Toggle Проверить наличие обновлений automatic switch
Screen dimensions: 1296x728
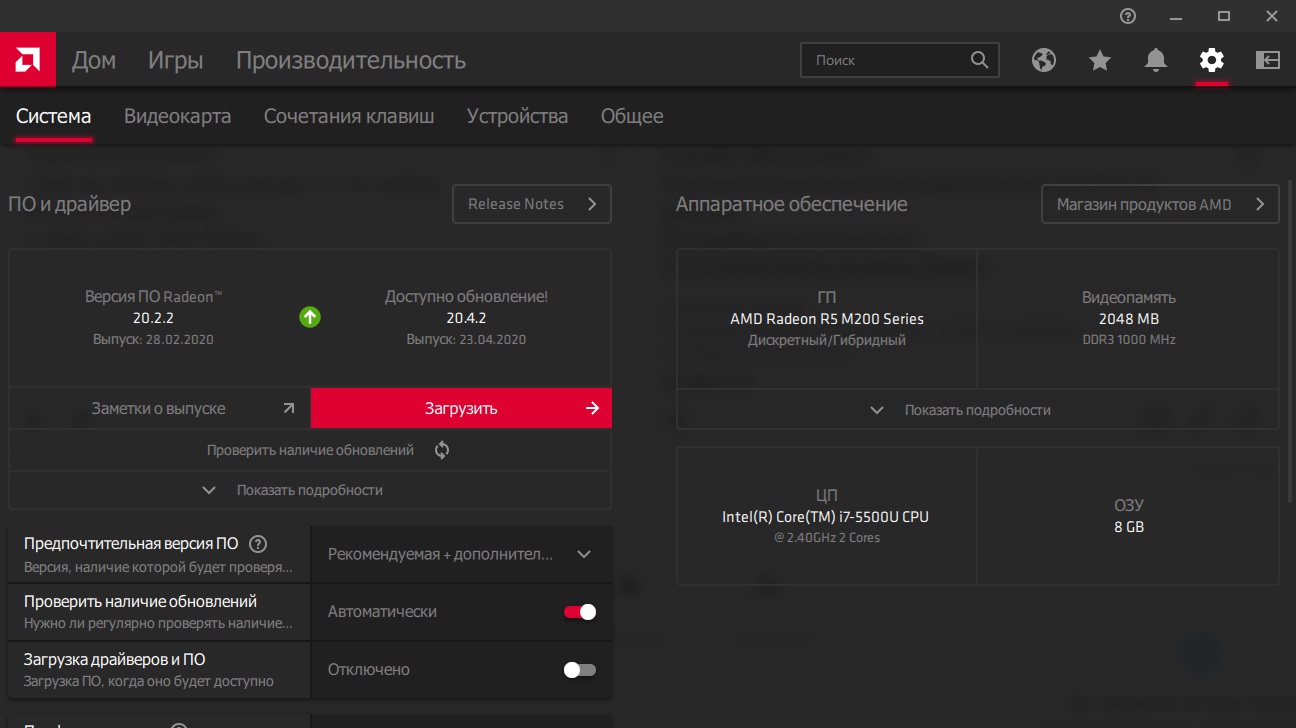point(580,612)
